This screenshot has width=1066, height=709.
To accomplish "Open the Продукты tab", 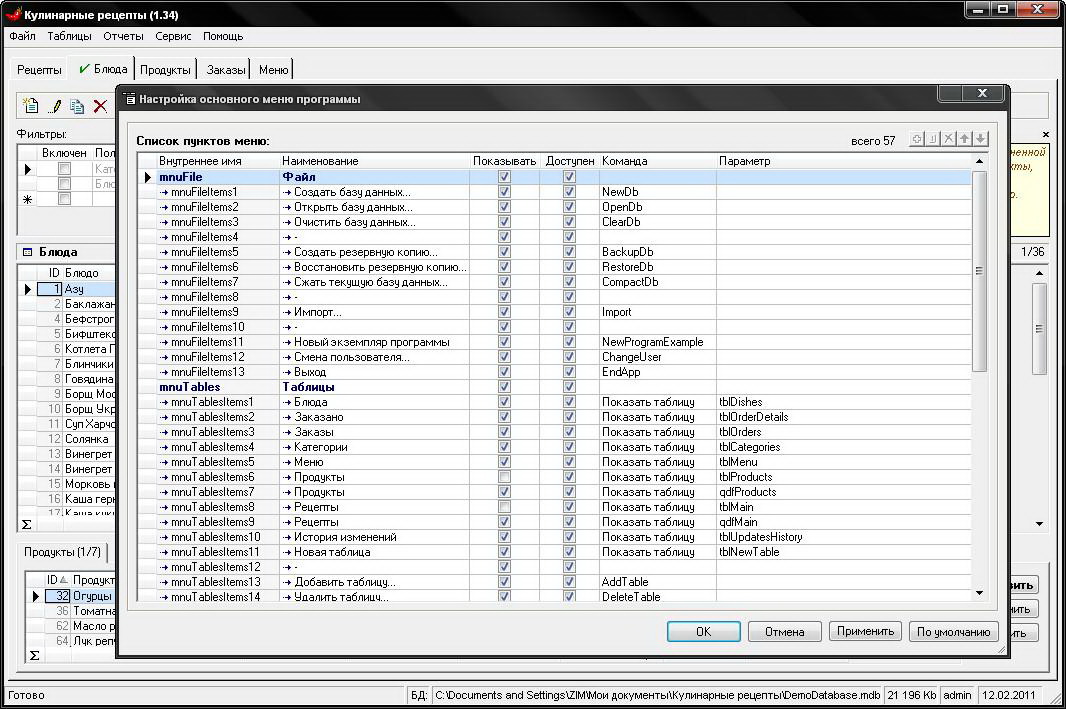I will click(165, 70).
